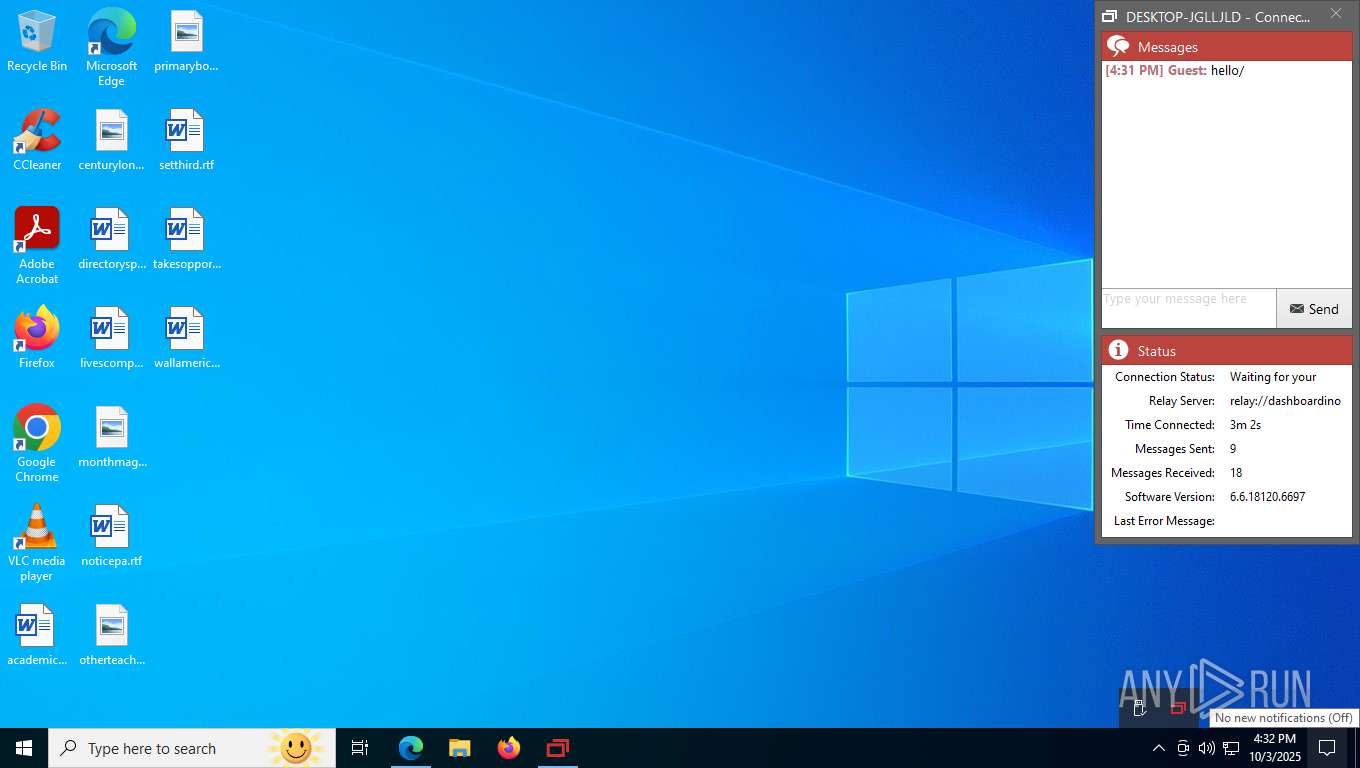Select the Firefox desktop shortcut
Image resolution: width=1360 pixels, height=768 pixels.
37,338
